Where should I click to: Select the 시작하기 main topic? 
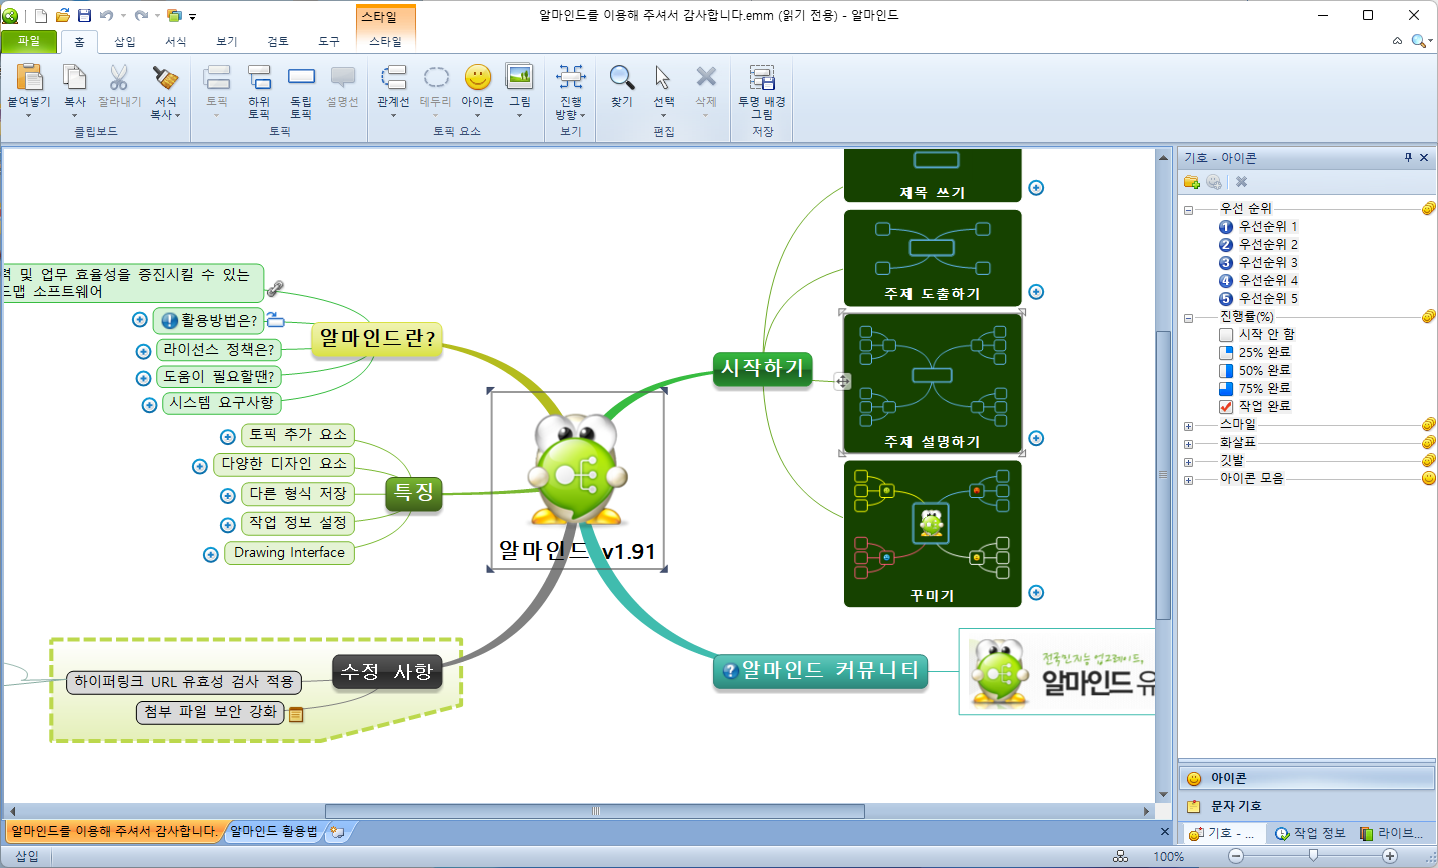[762, 368]
